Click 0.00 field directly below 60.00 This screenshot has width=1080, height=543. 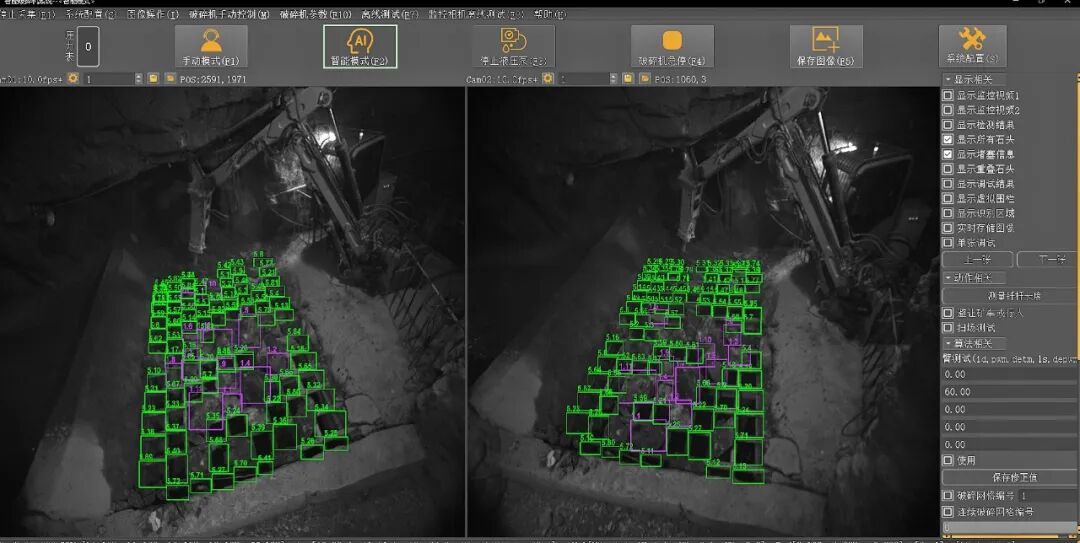(x=1010, y=409)
